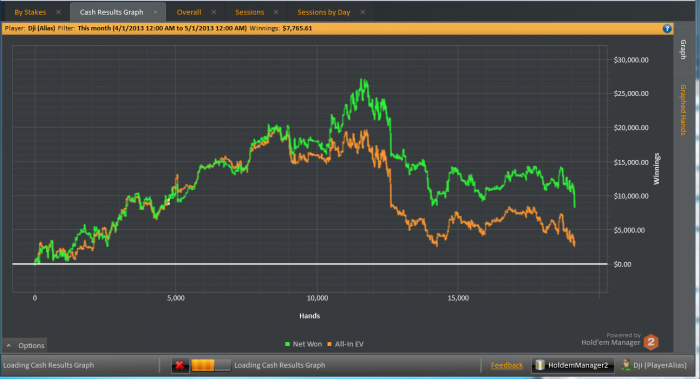
Task: Click the $0.00 axis label
Action: tap(622, 264)
